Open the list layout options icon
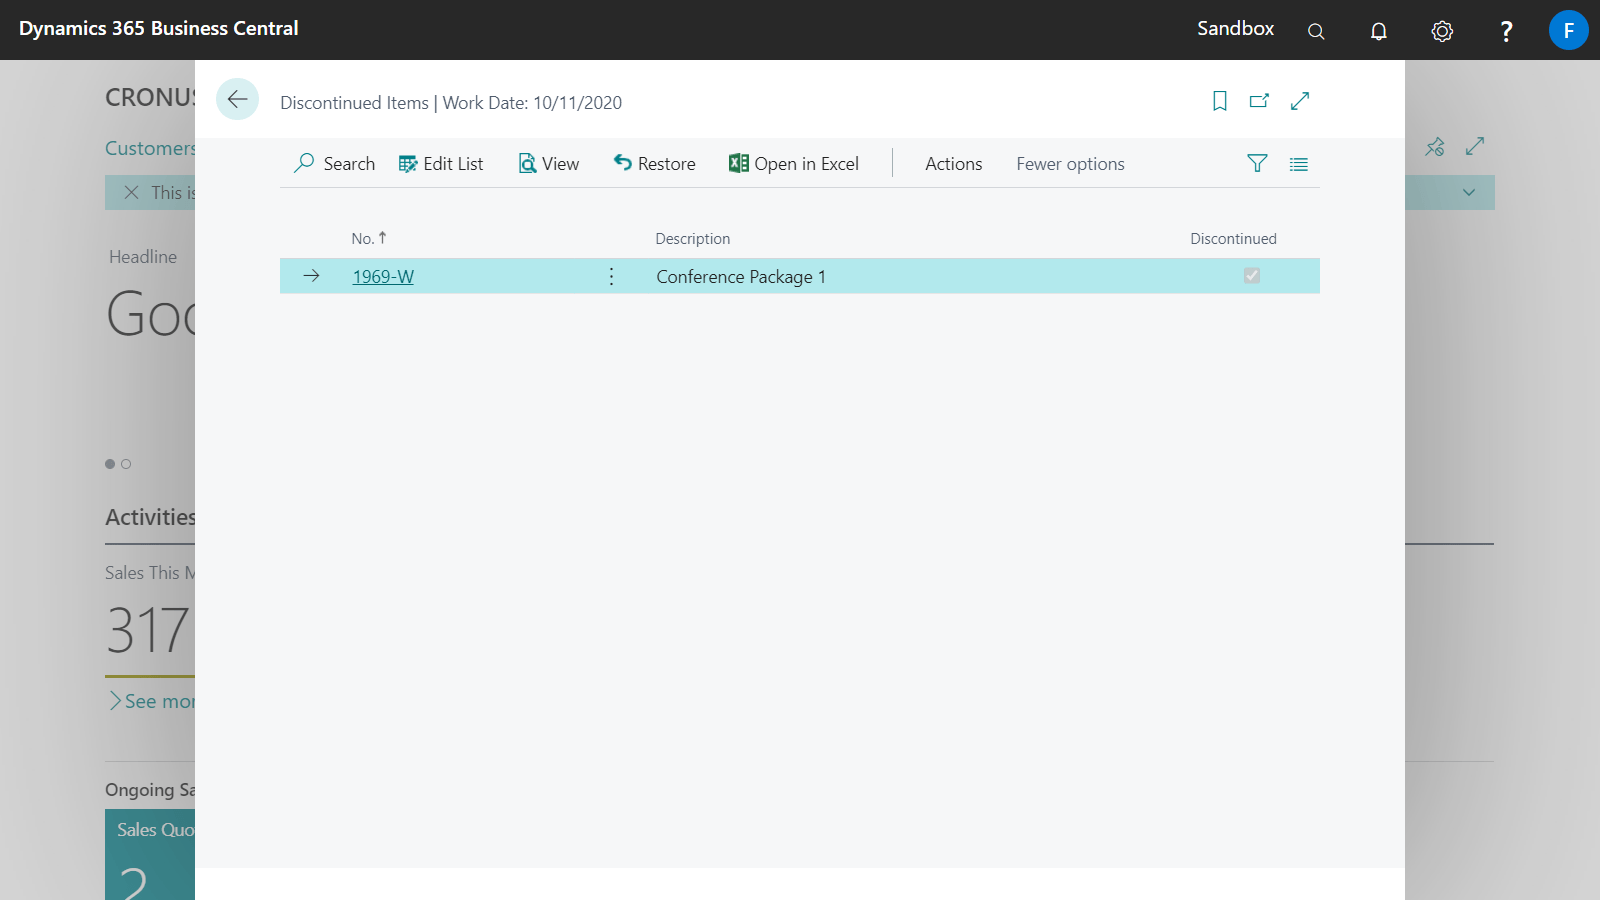Image resolution: width=1600 pixels, height=901 pixels. coord(1299,164)
